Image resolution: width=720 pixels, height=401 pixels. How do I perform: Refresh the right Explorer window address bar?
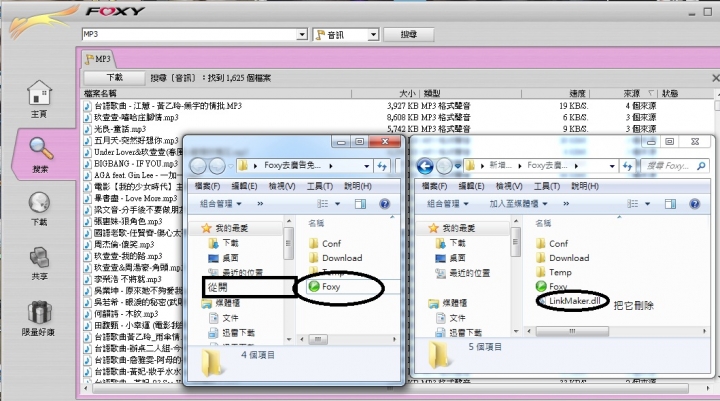[x=627, y=166]
